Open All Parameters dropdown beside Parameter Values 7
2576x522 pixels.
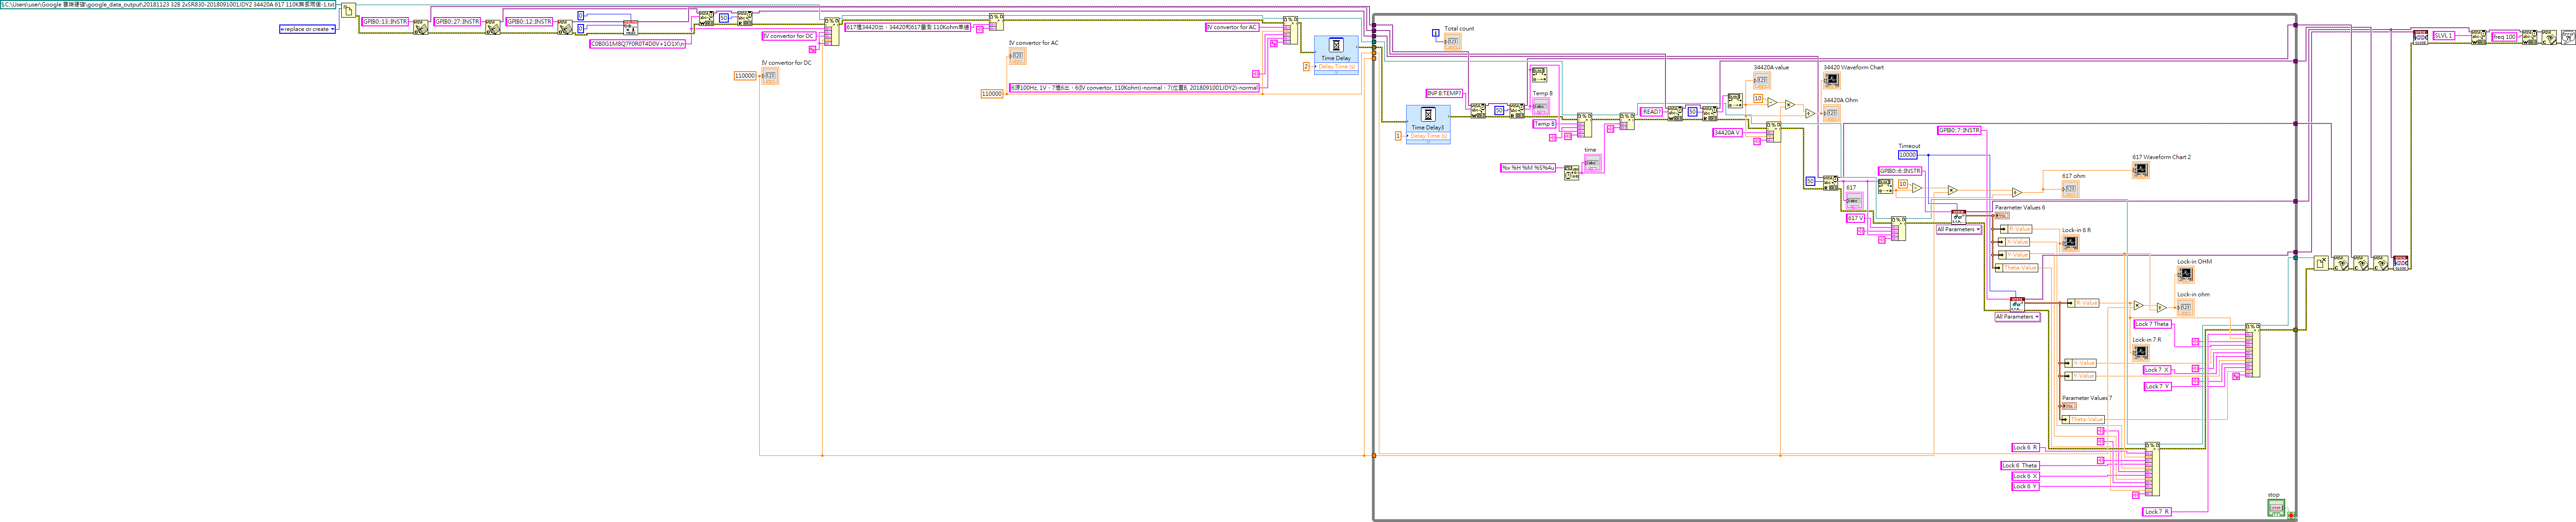(2017, 317)
